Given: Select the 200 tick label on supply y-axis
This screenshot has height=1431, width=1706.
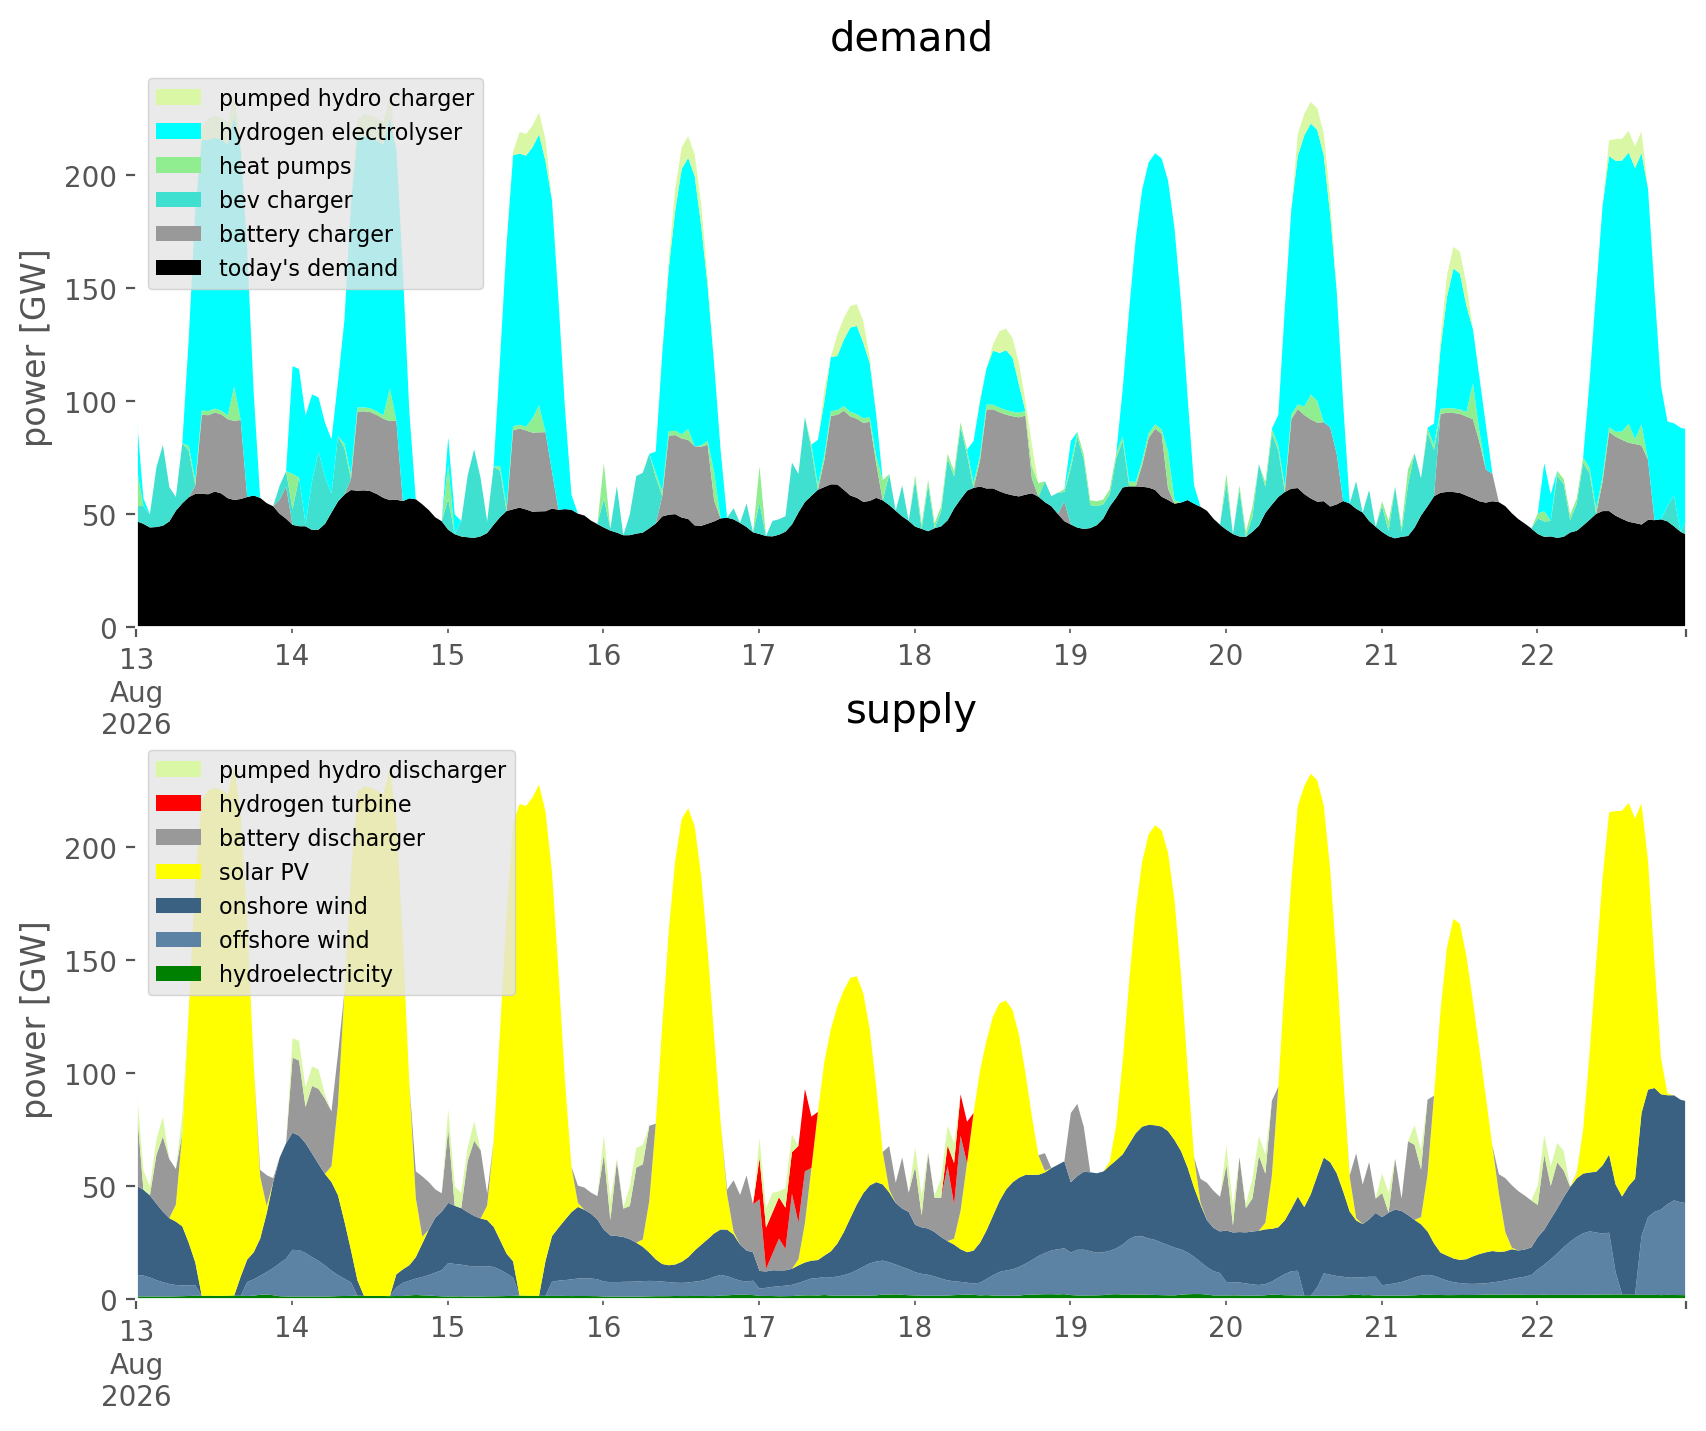Looking at the screenshot, I should (90, 848).
